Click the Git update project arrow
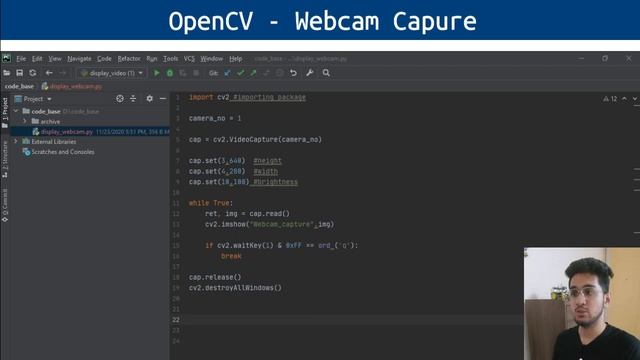The height and width of the screenshot is (360, 640). click(x=227, y=73)
